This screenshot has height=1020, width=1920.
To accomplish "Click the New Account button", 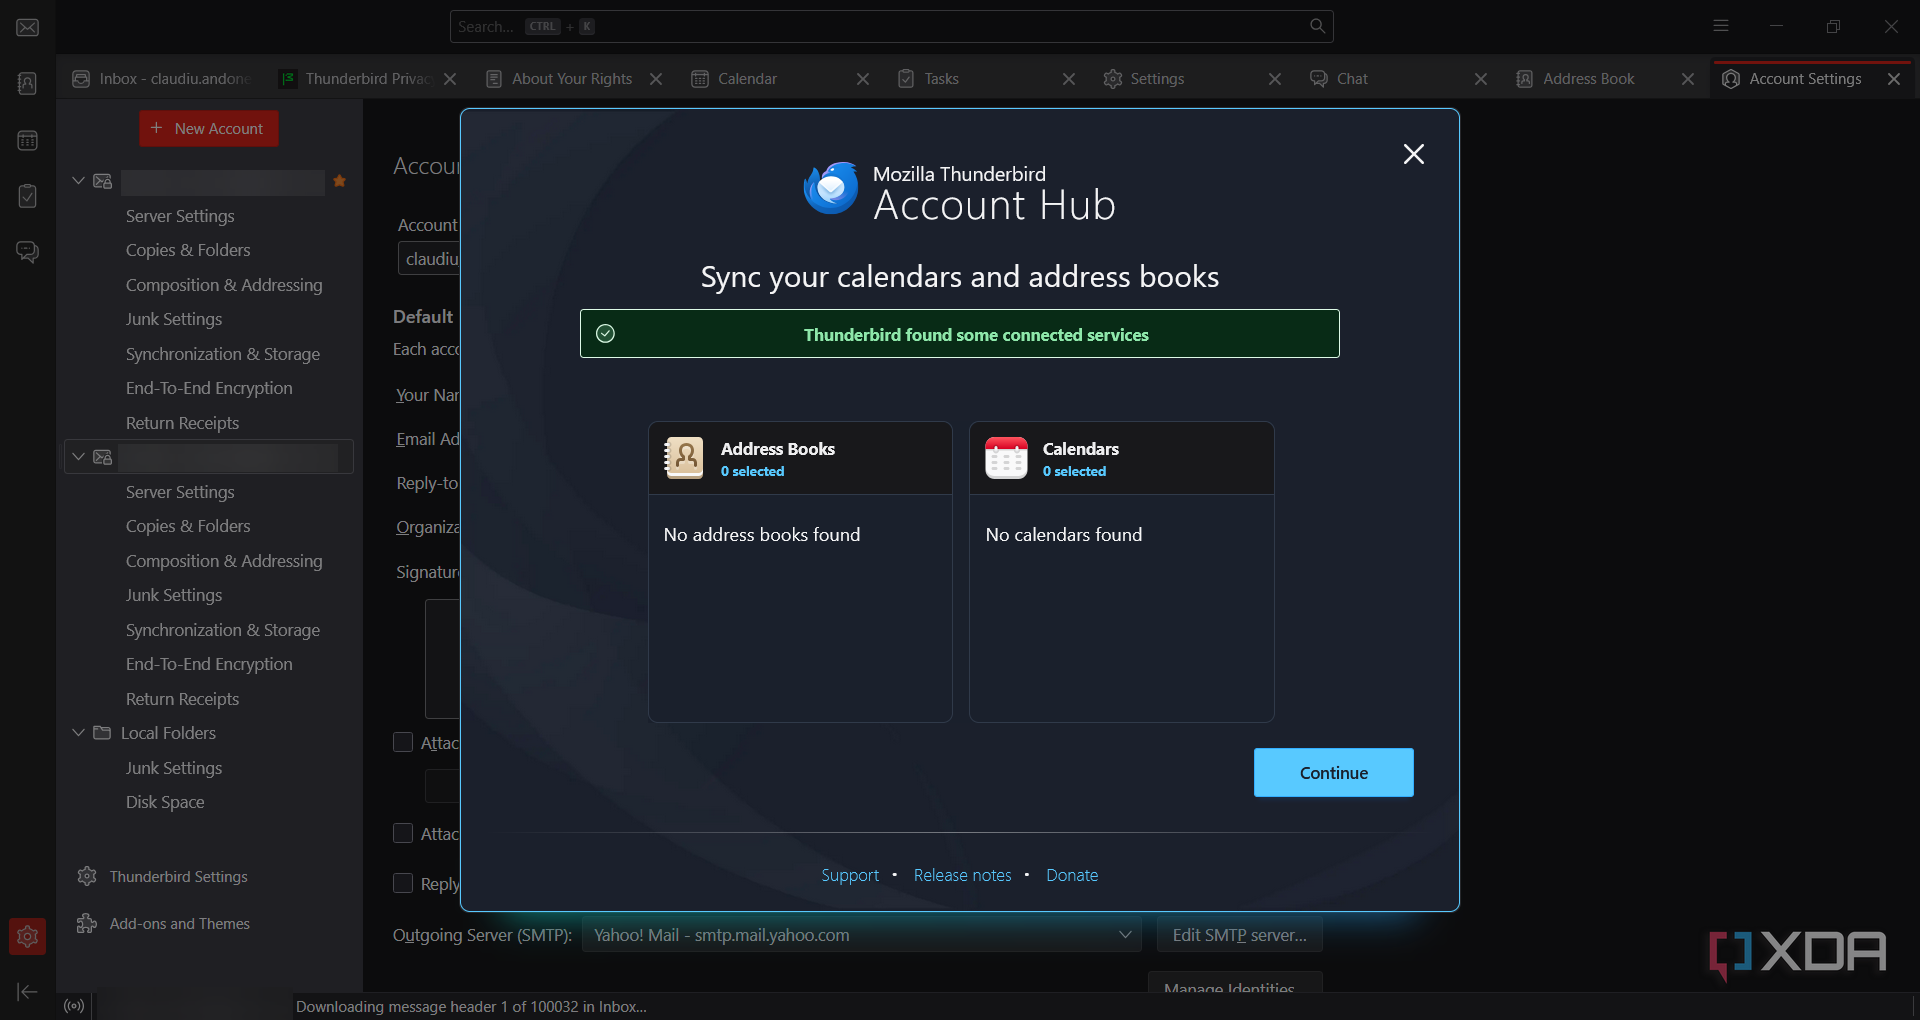I will [209, 128].
